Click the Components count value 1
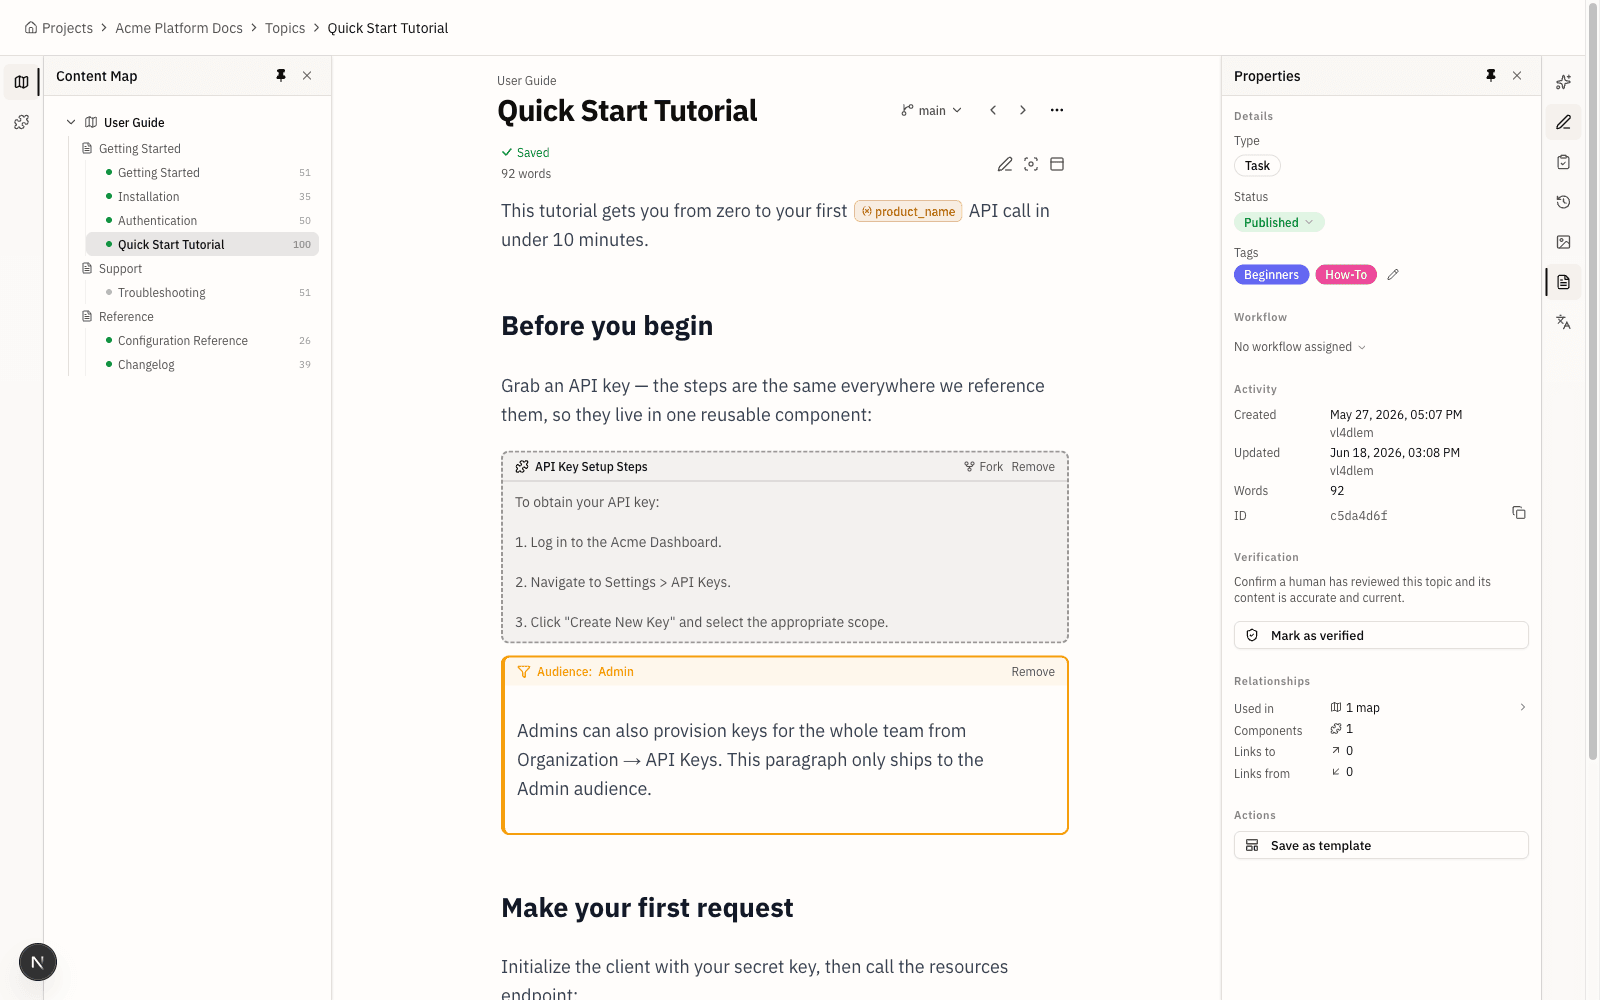1600x1000 pixels. pyautogui.click(x=1349, y=729)
